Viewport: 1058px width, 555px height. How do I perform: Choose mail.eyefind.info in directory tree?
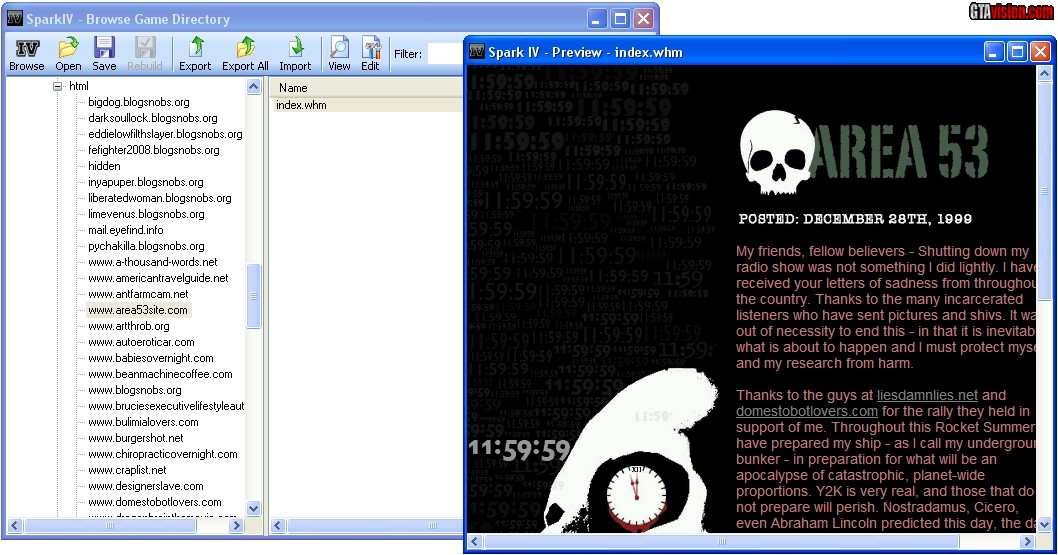tap(125, 230)
